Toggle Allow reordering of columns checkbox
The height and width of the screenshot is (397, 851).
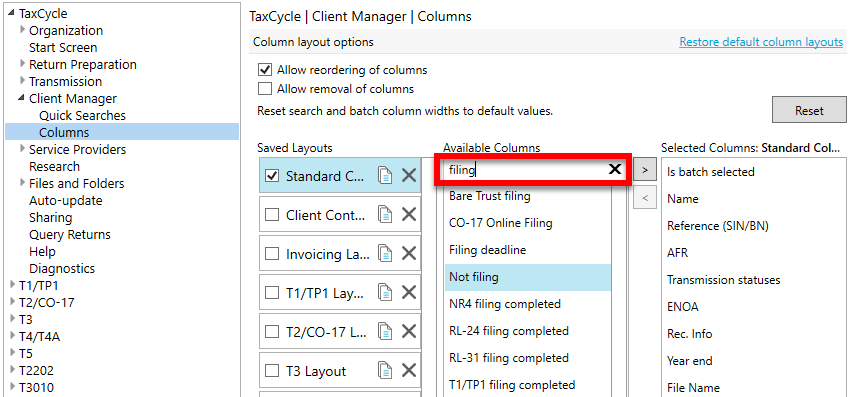[265, 70]
